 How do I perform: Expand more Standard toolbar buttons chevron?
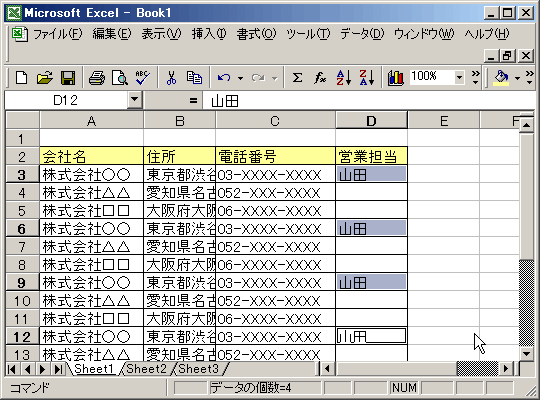point(476,78)
